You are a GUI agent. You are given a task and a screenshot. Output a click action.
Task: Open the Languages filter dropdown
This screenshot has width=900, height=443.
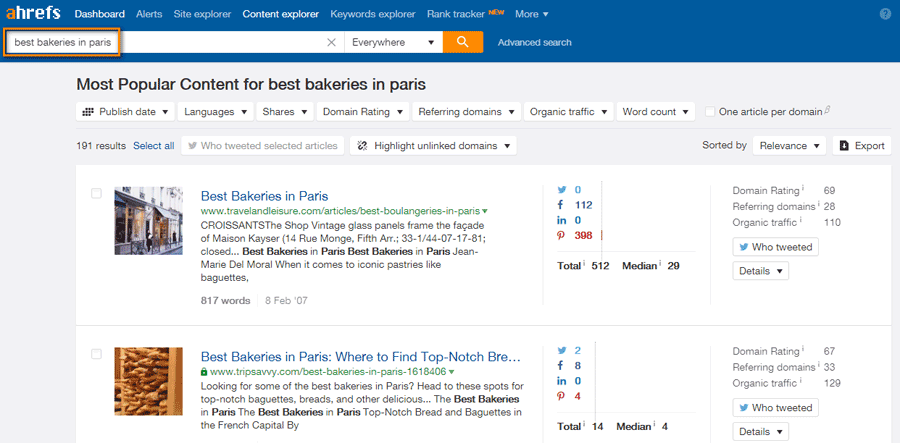[x=216, y=112]
